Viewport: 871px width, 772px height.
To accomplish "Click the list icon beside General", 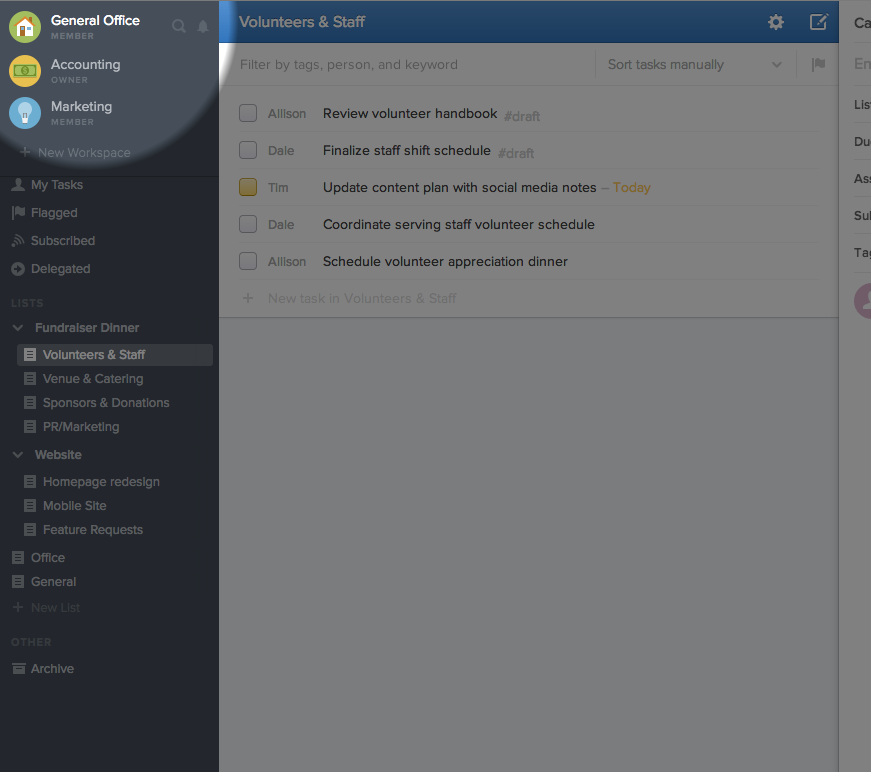I will tap(18, 581).
